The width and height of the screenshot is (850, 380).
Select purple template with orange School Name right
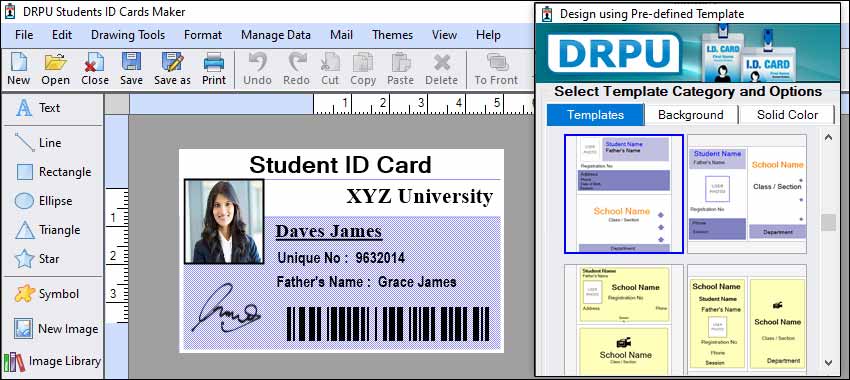(x=747, y=194)
